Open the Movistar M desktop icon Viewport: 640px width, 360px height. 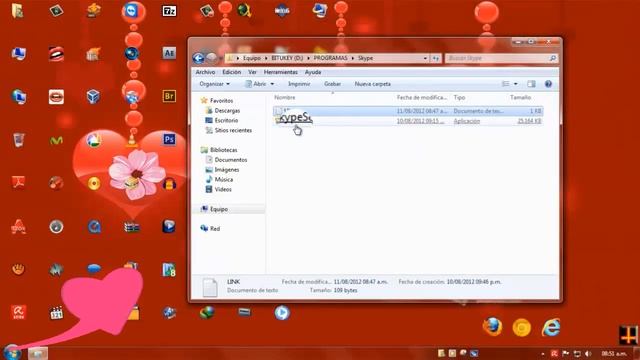56,141
